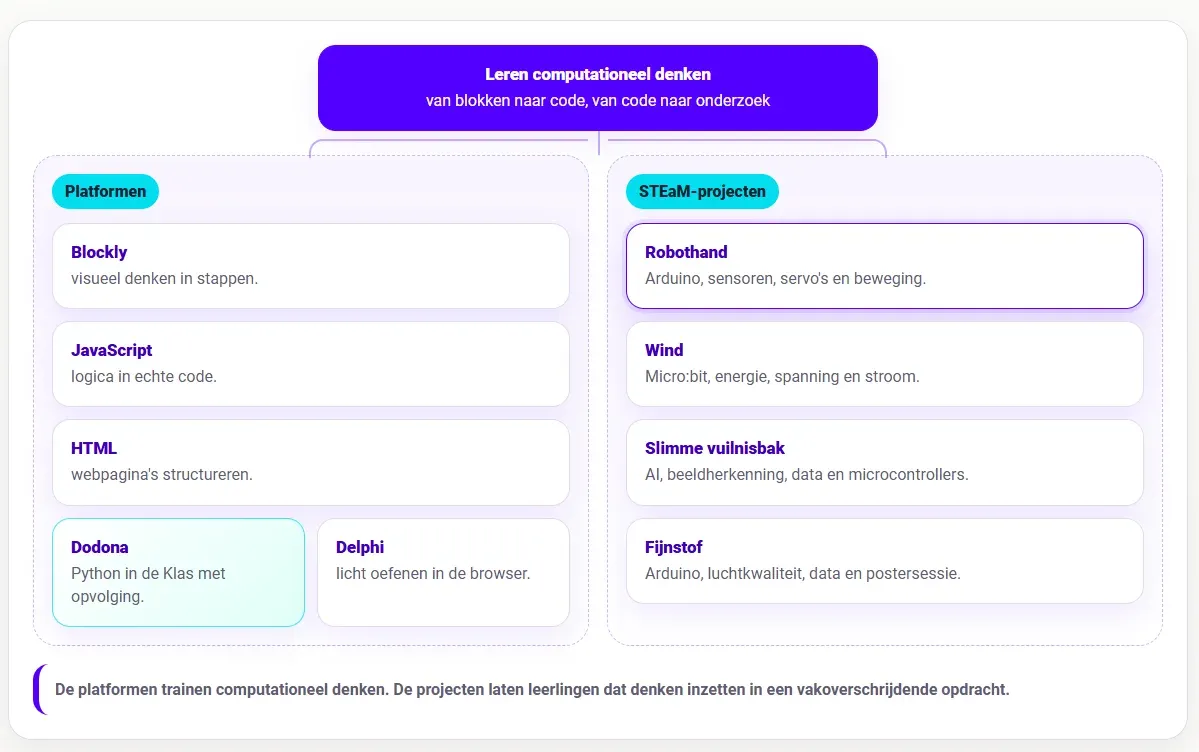
Task: Click the Platformen category pill
Action: 106,191
